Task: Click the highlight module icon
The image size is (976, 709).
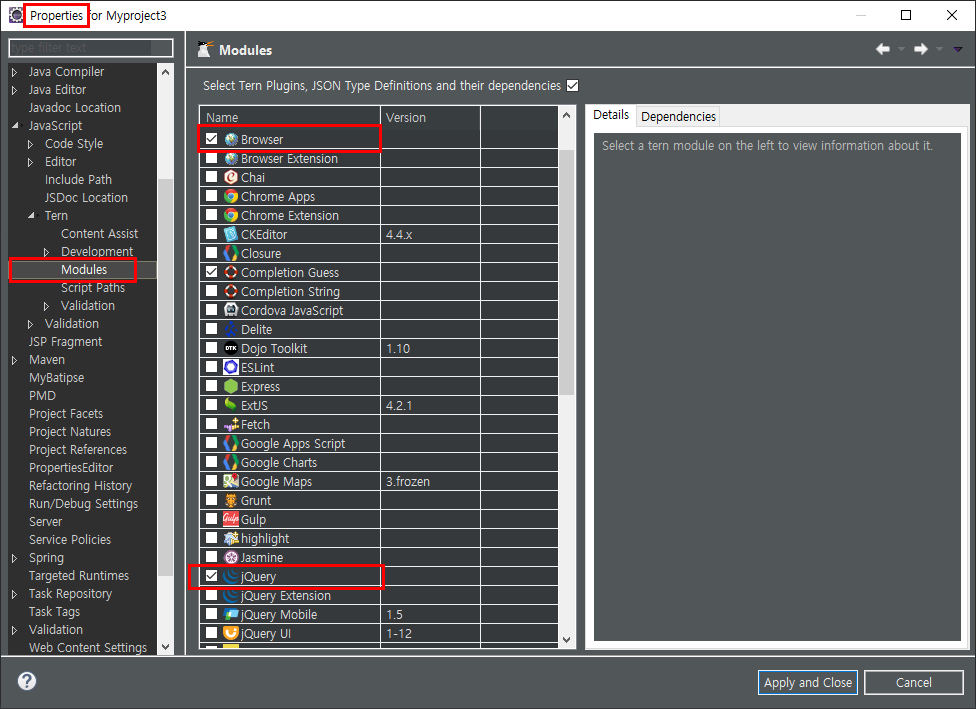Action: pos(231,538)
